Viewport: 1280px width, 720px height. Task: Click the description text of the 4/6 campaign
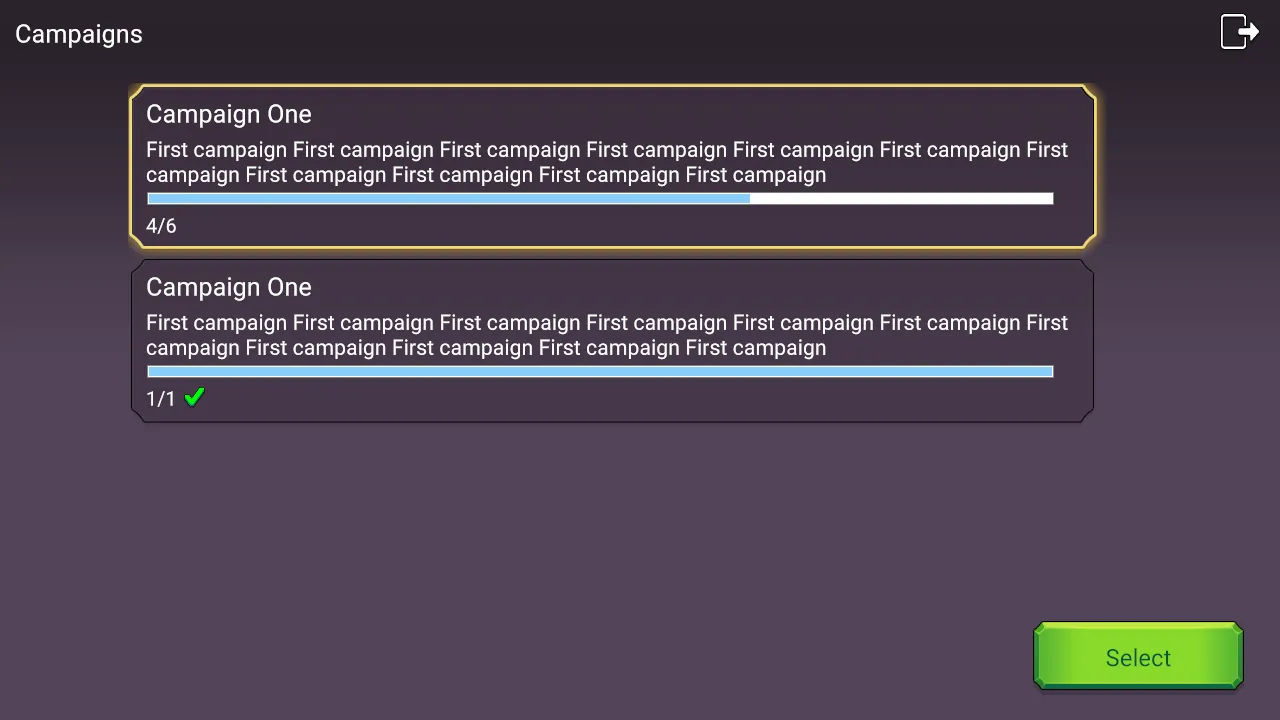pos(606,150)
